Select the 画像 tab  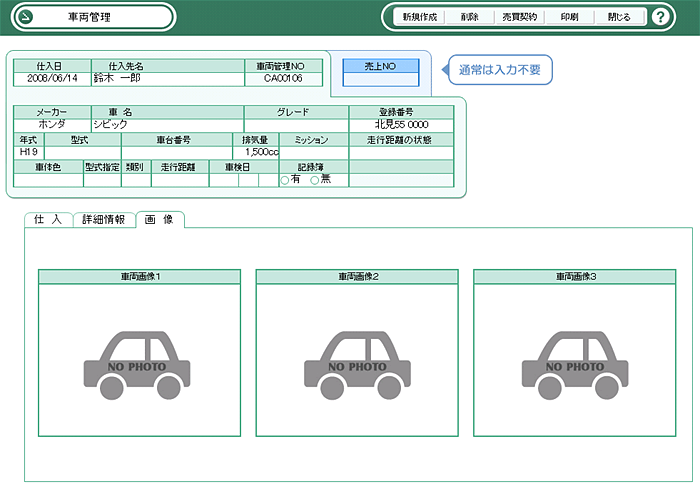point(158,219)
